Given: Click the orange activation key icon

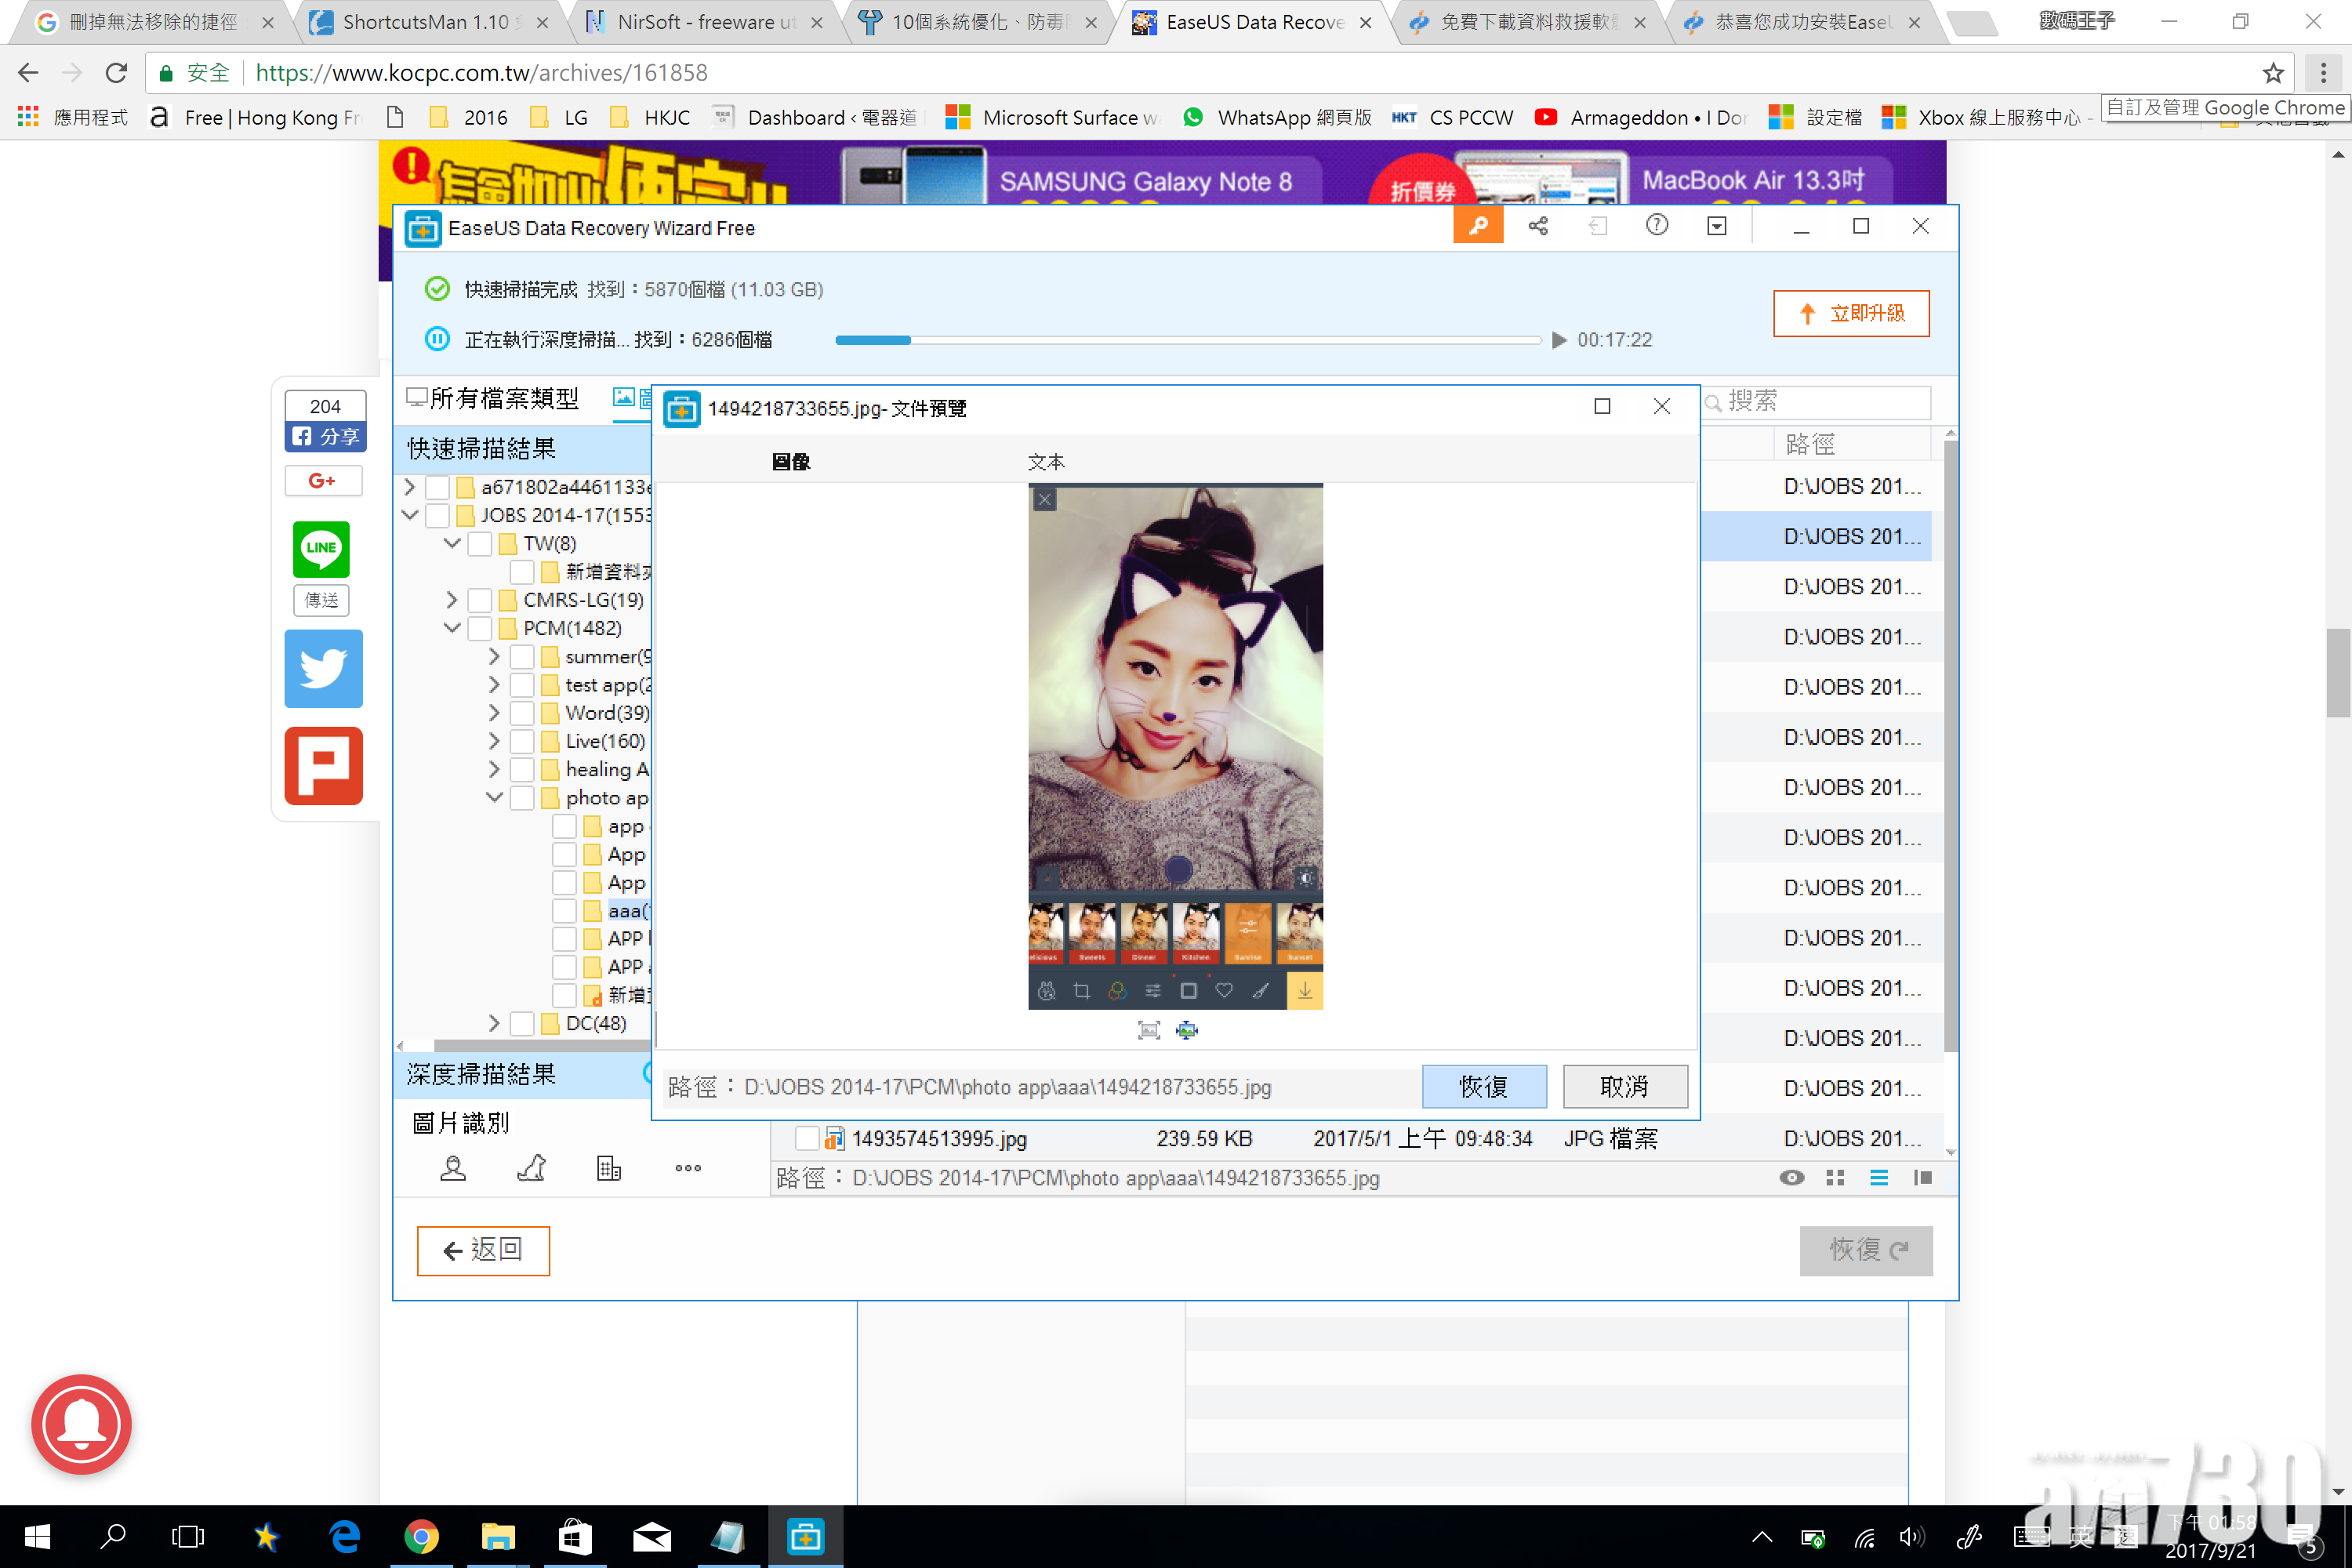Looking at the screenshot, I should tap(1477, 227).
